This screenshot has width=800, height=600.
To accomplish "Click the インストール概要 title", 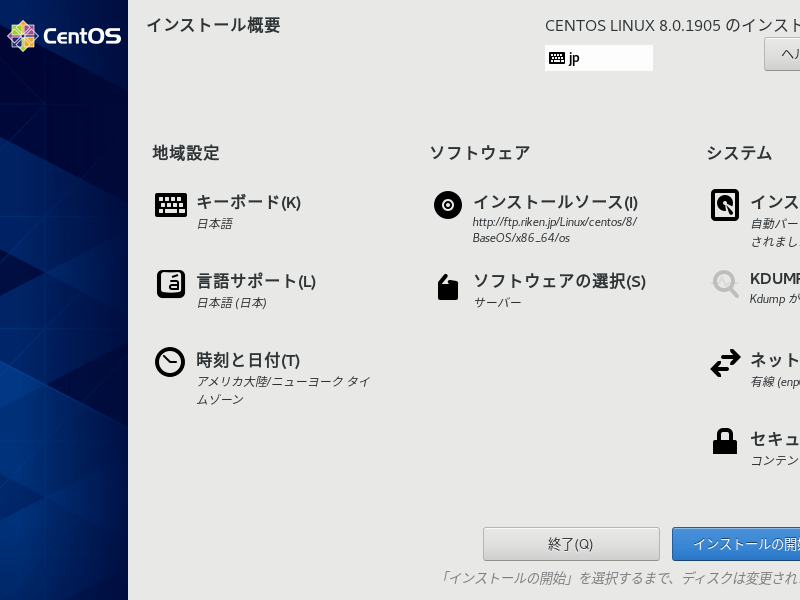I will click(214, 25).
